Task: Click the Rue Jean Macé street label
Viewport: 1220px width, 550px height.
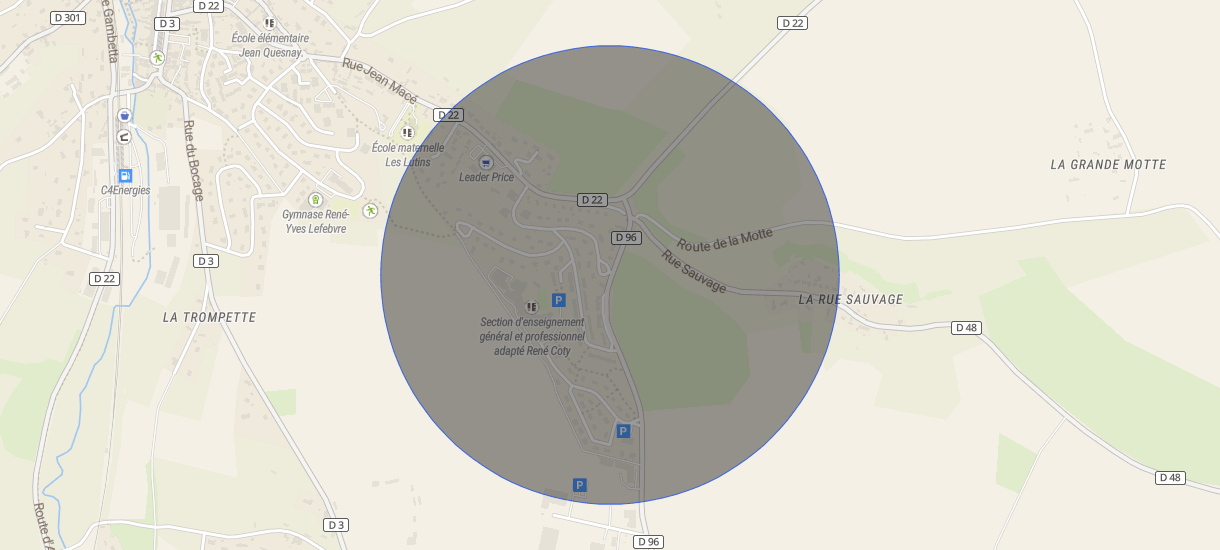Action: 379,80
